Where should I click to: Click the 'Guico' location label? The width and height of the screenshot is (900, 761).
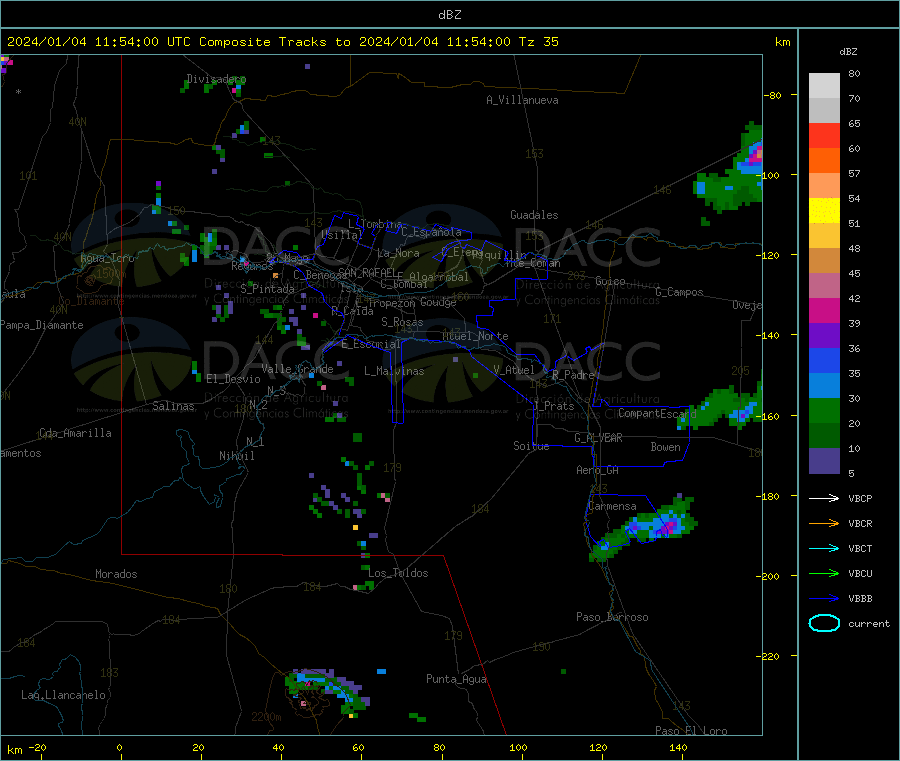point(610,281)
